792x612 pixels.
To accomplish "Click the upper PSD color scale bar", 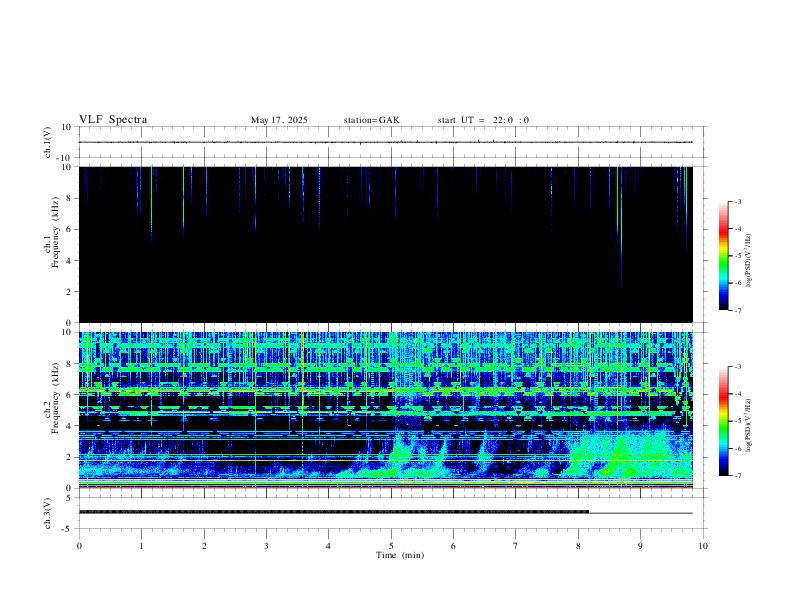I will tap(723, 256).
